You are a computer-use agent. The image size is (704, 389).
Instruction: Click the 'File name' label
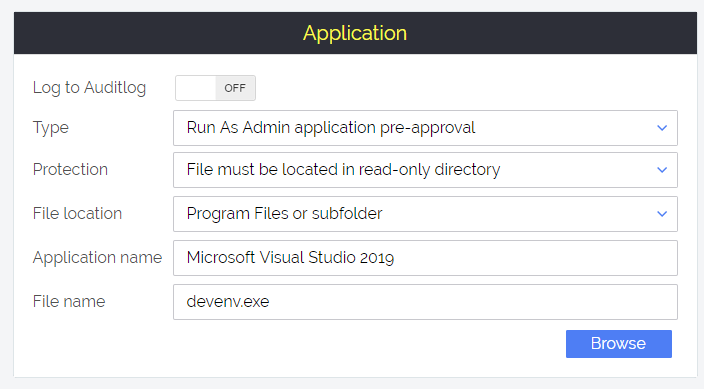[69, 301]
